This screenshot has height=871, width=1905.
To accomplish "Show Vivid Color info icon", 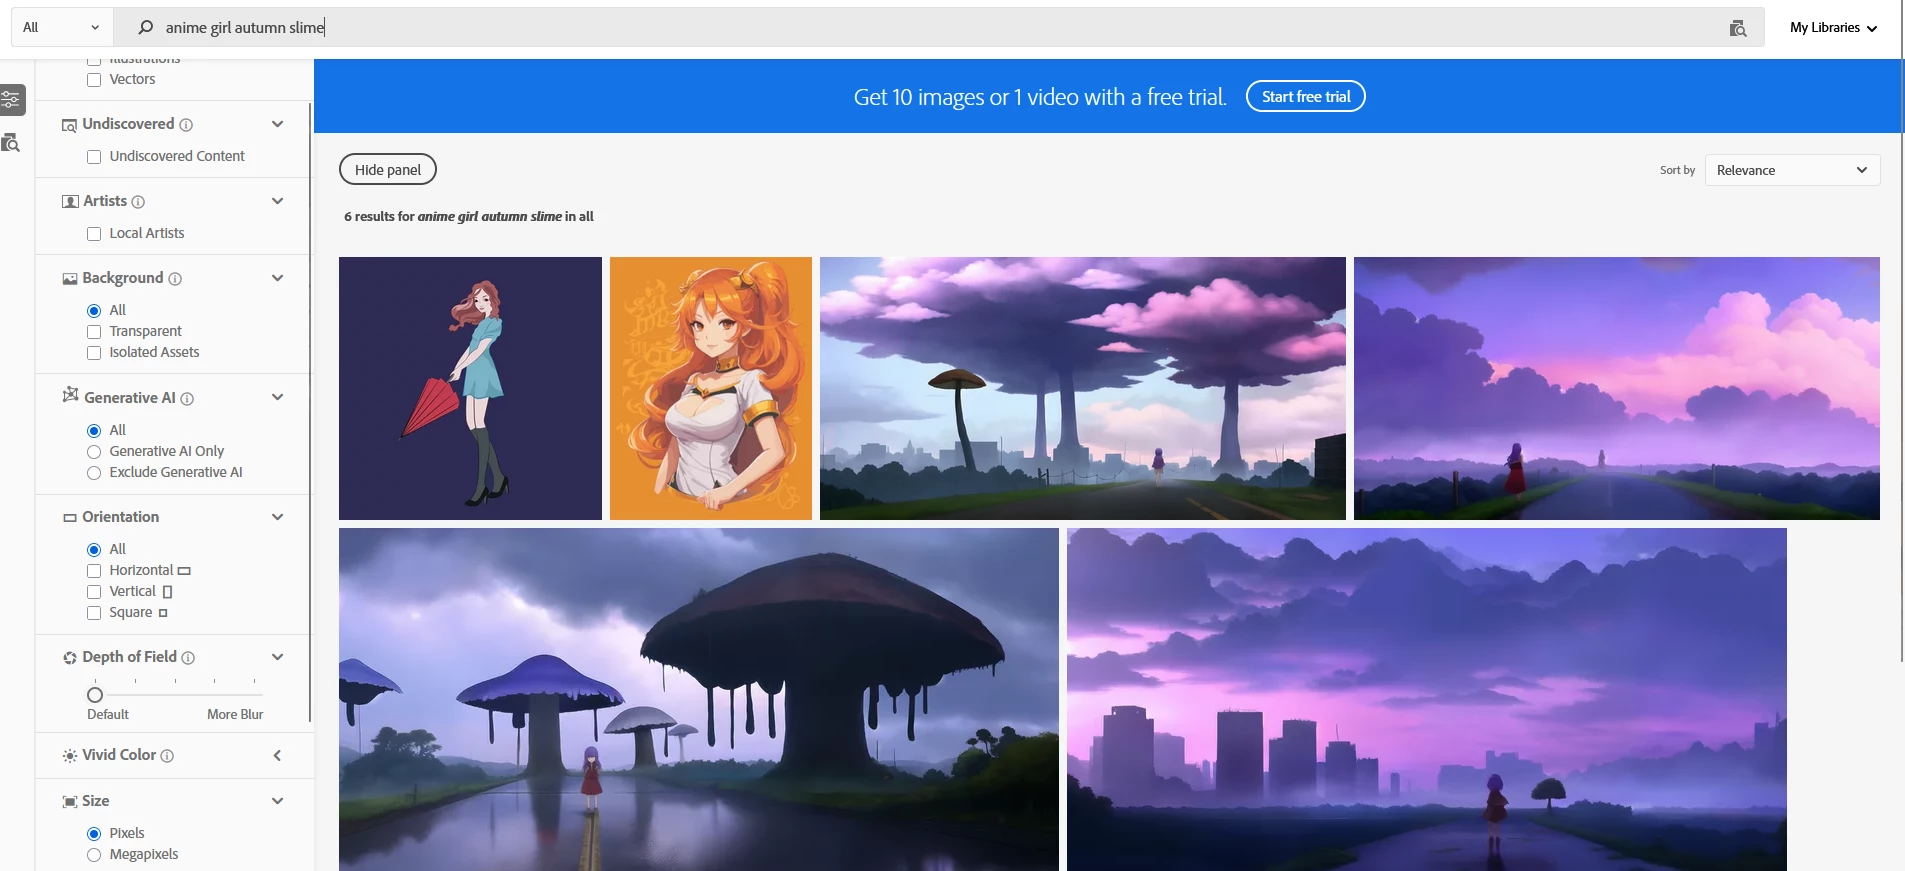I will [167, 756].
